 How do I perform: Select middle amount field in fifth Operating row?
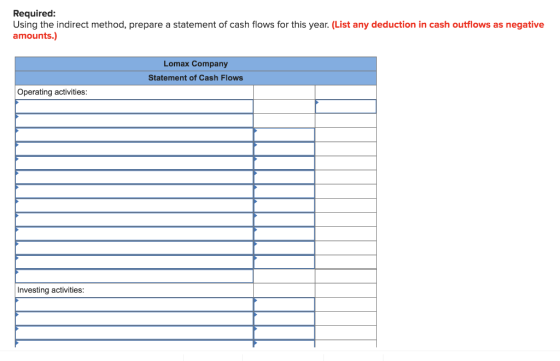point(284,163)
